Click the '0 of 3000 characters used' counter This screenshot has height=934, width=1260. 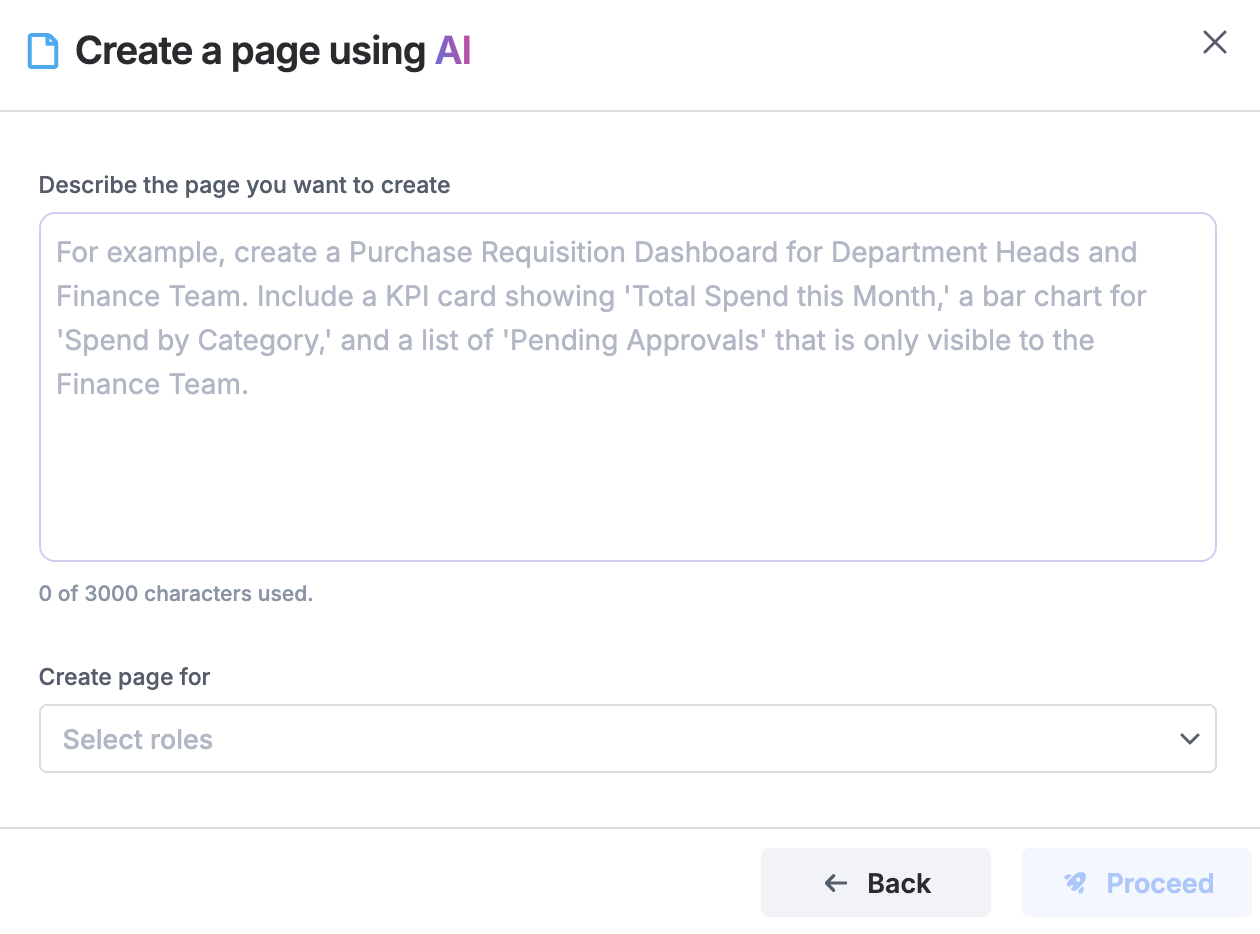(x=176, y=594)
